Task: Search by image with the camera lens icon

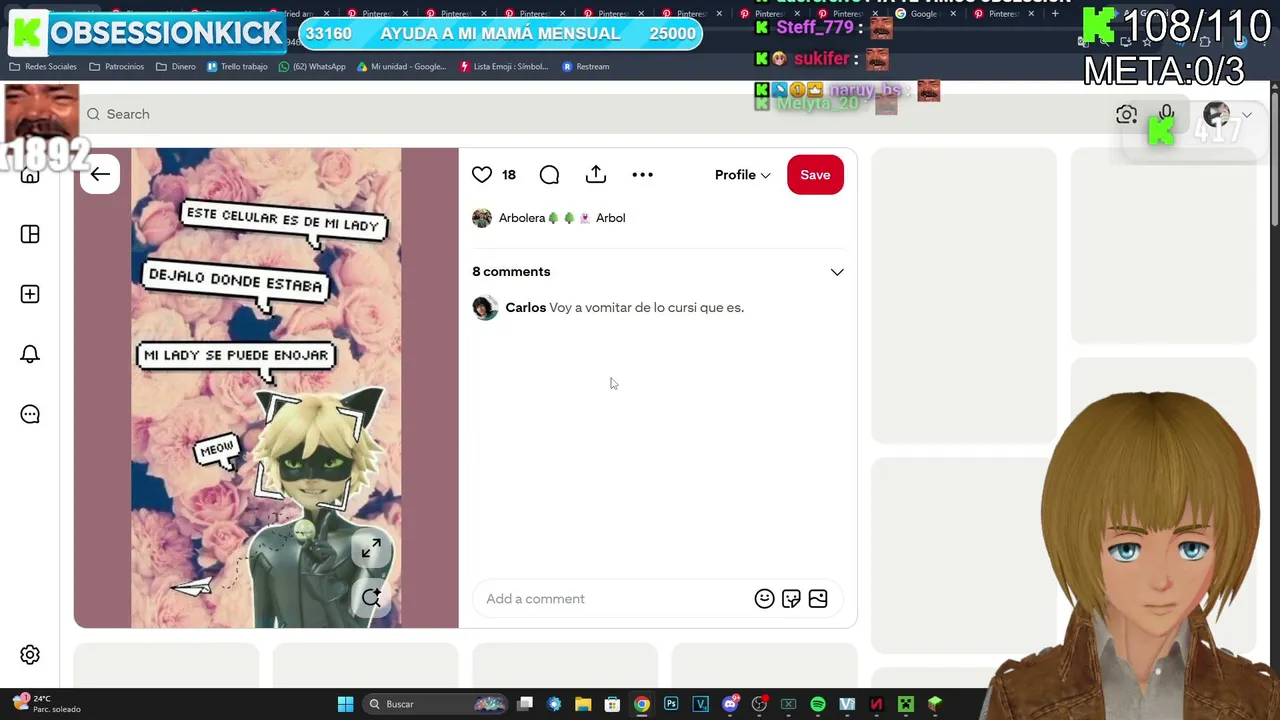Action: (1127, 115)
